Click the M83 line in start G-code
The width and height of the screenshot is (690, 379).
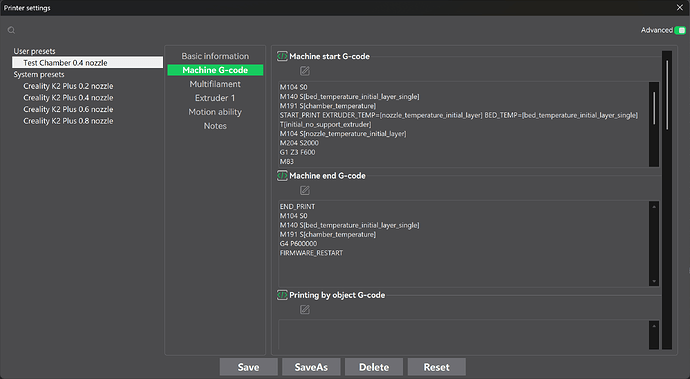(x=286, y=162)
